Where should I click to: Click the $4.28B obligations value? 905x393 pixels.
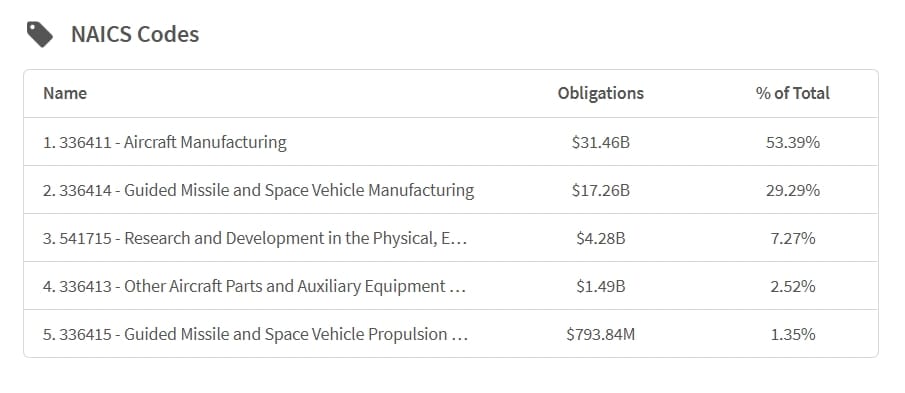tap(601, 238)
